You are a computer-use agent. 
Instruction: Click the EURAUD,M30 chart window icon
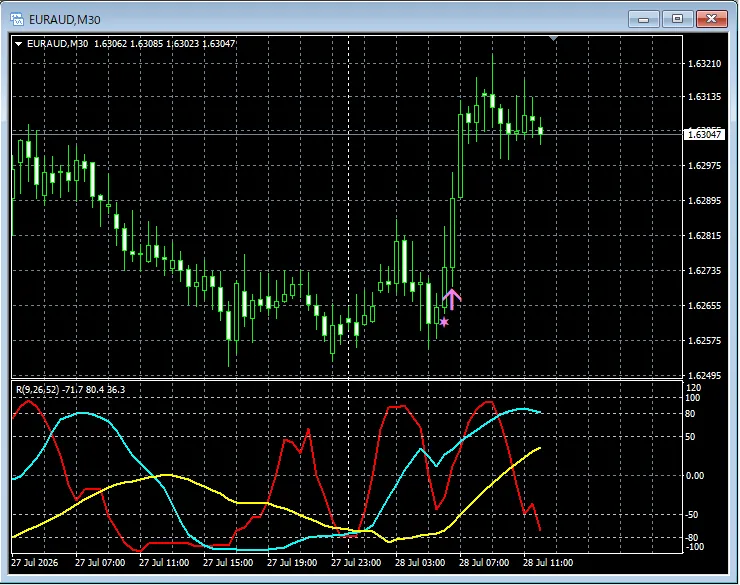pyautogui.click(x=17, y=19)
